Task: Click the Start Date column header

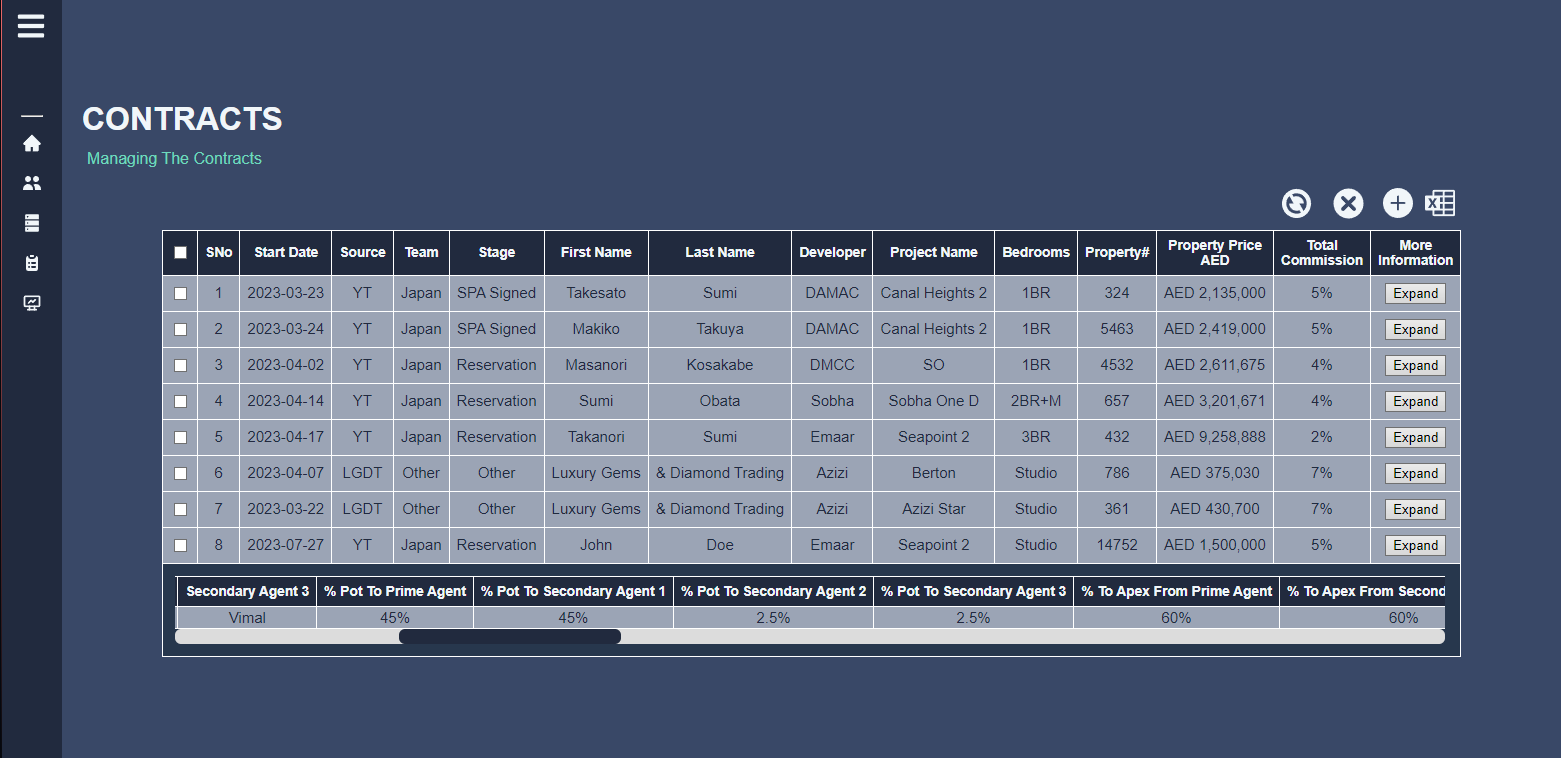Action: 285,253
